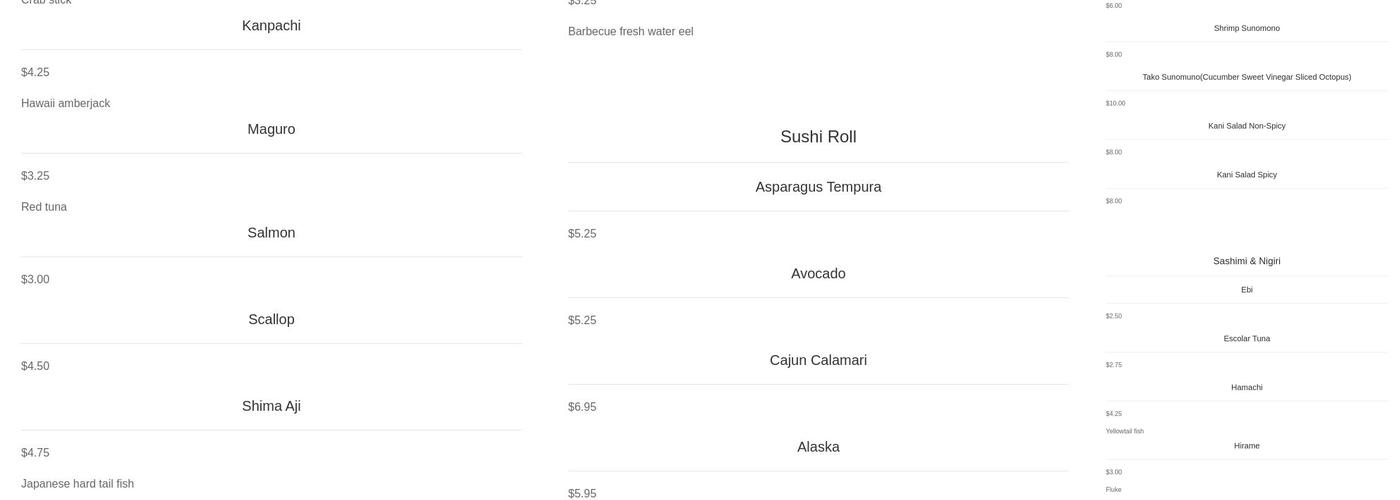Image resolution: width=1400 pixels, height=500 pixels.
Task: Select the Alaska roll title
Action: (x=818, y=447)
